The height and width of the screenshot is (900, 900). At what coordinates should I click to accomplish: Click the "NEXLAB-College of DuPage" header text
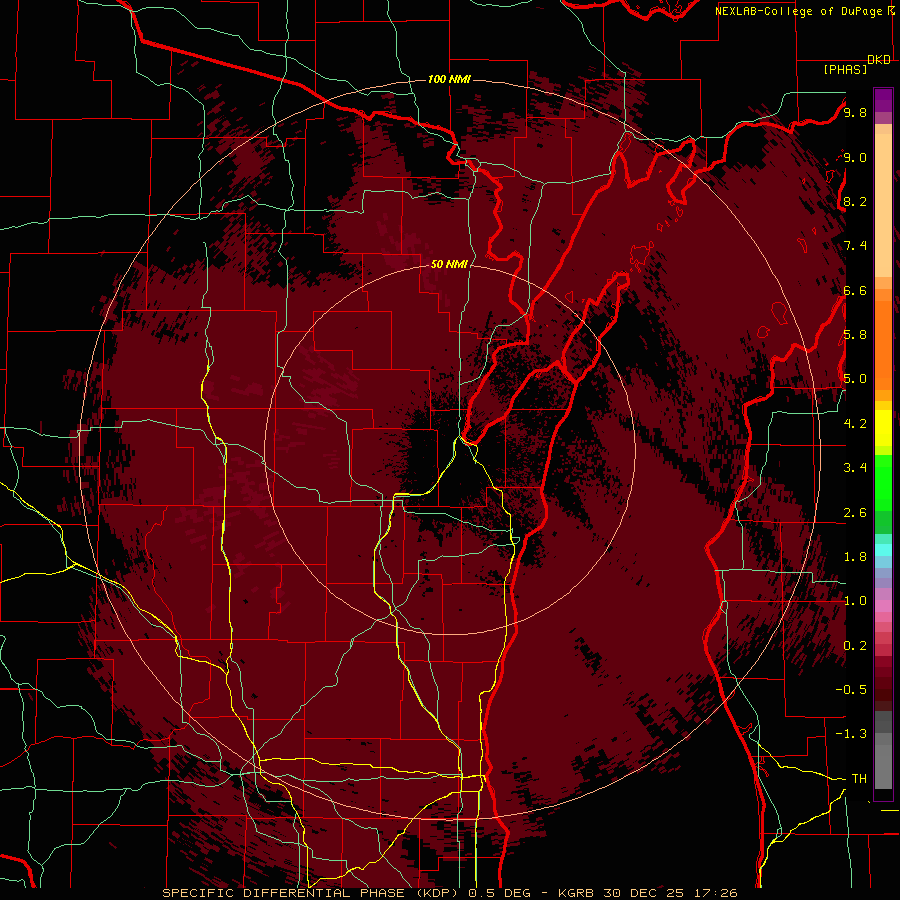coord(800,11)
